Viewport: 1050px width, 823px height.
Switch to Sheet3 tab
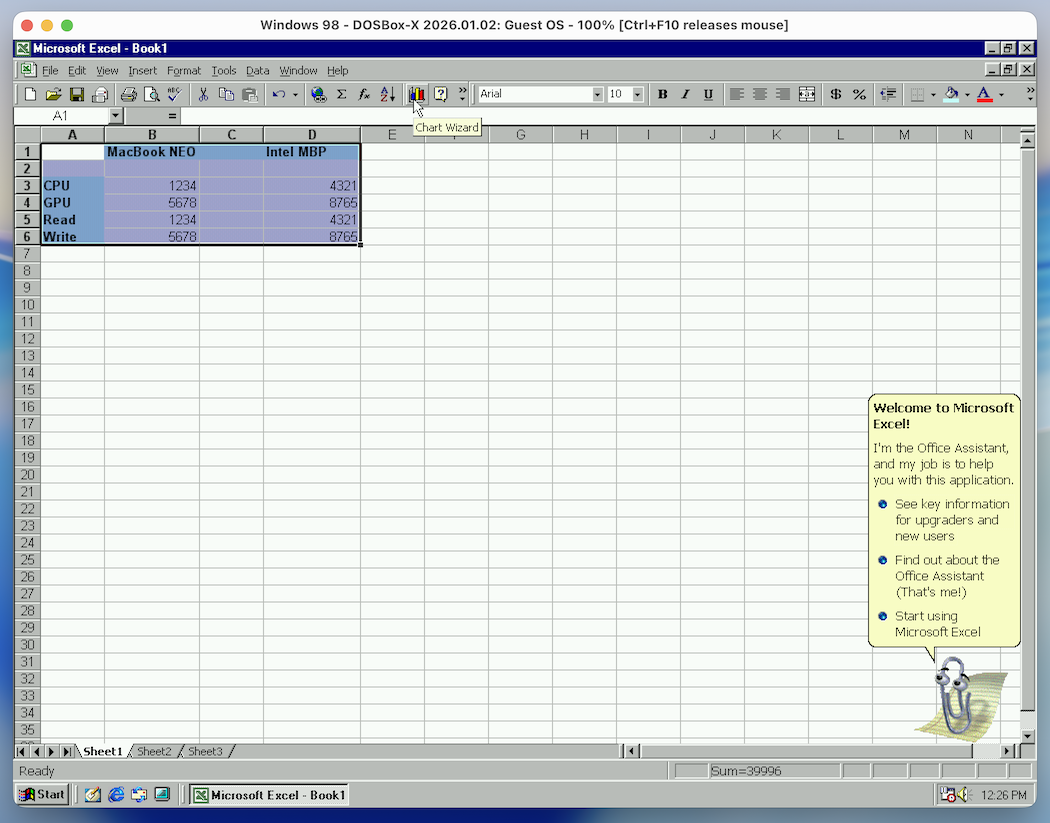tap(205, 751)
